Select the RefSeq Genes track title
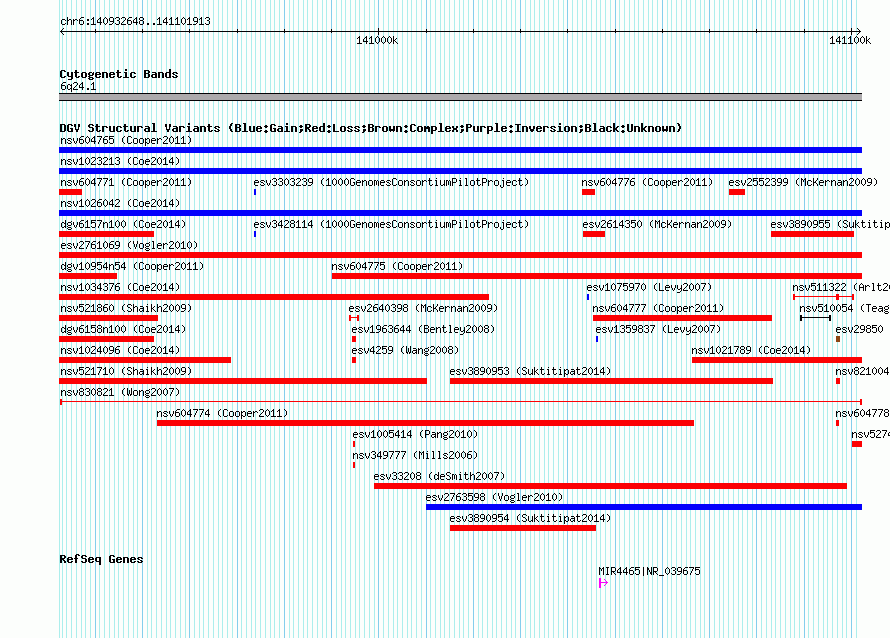The height and width of the screenshot is (638, 890). 101,559
